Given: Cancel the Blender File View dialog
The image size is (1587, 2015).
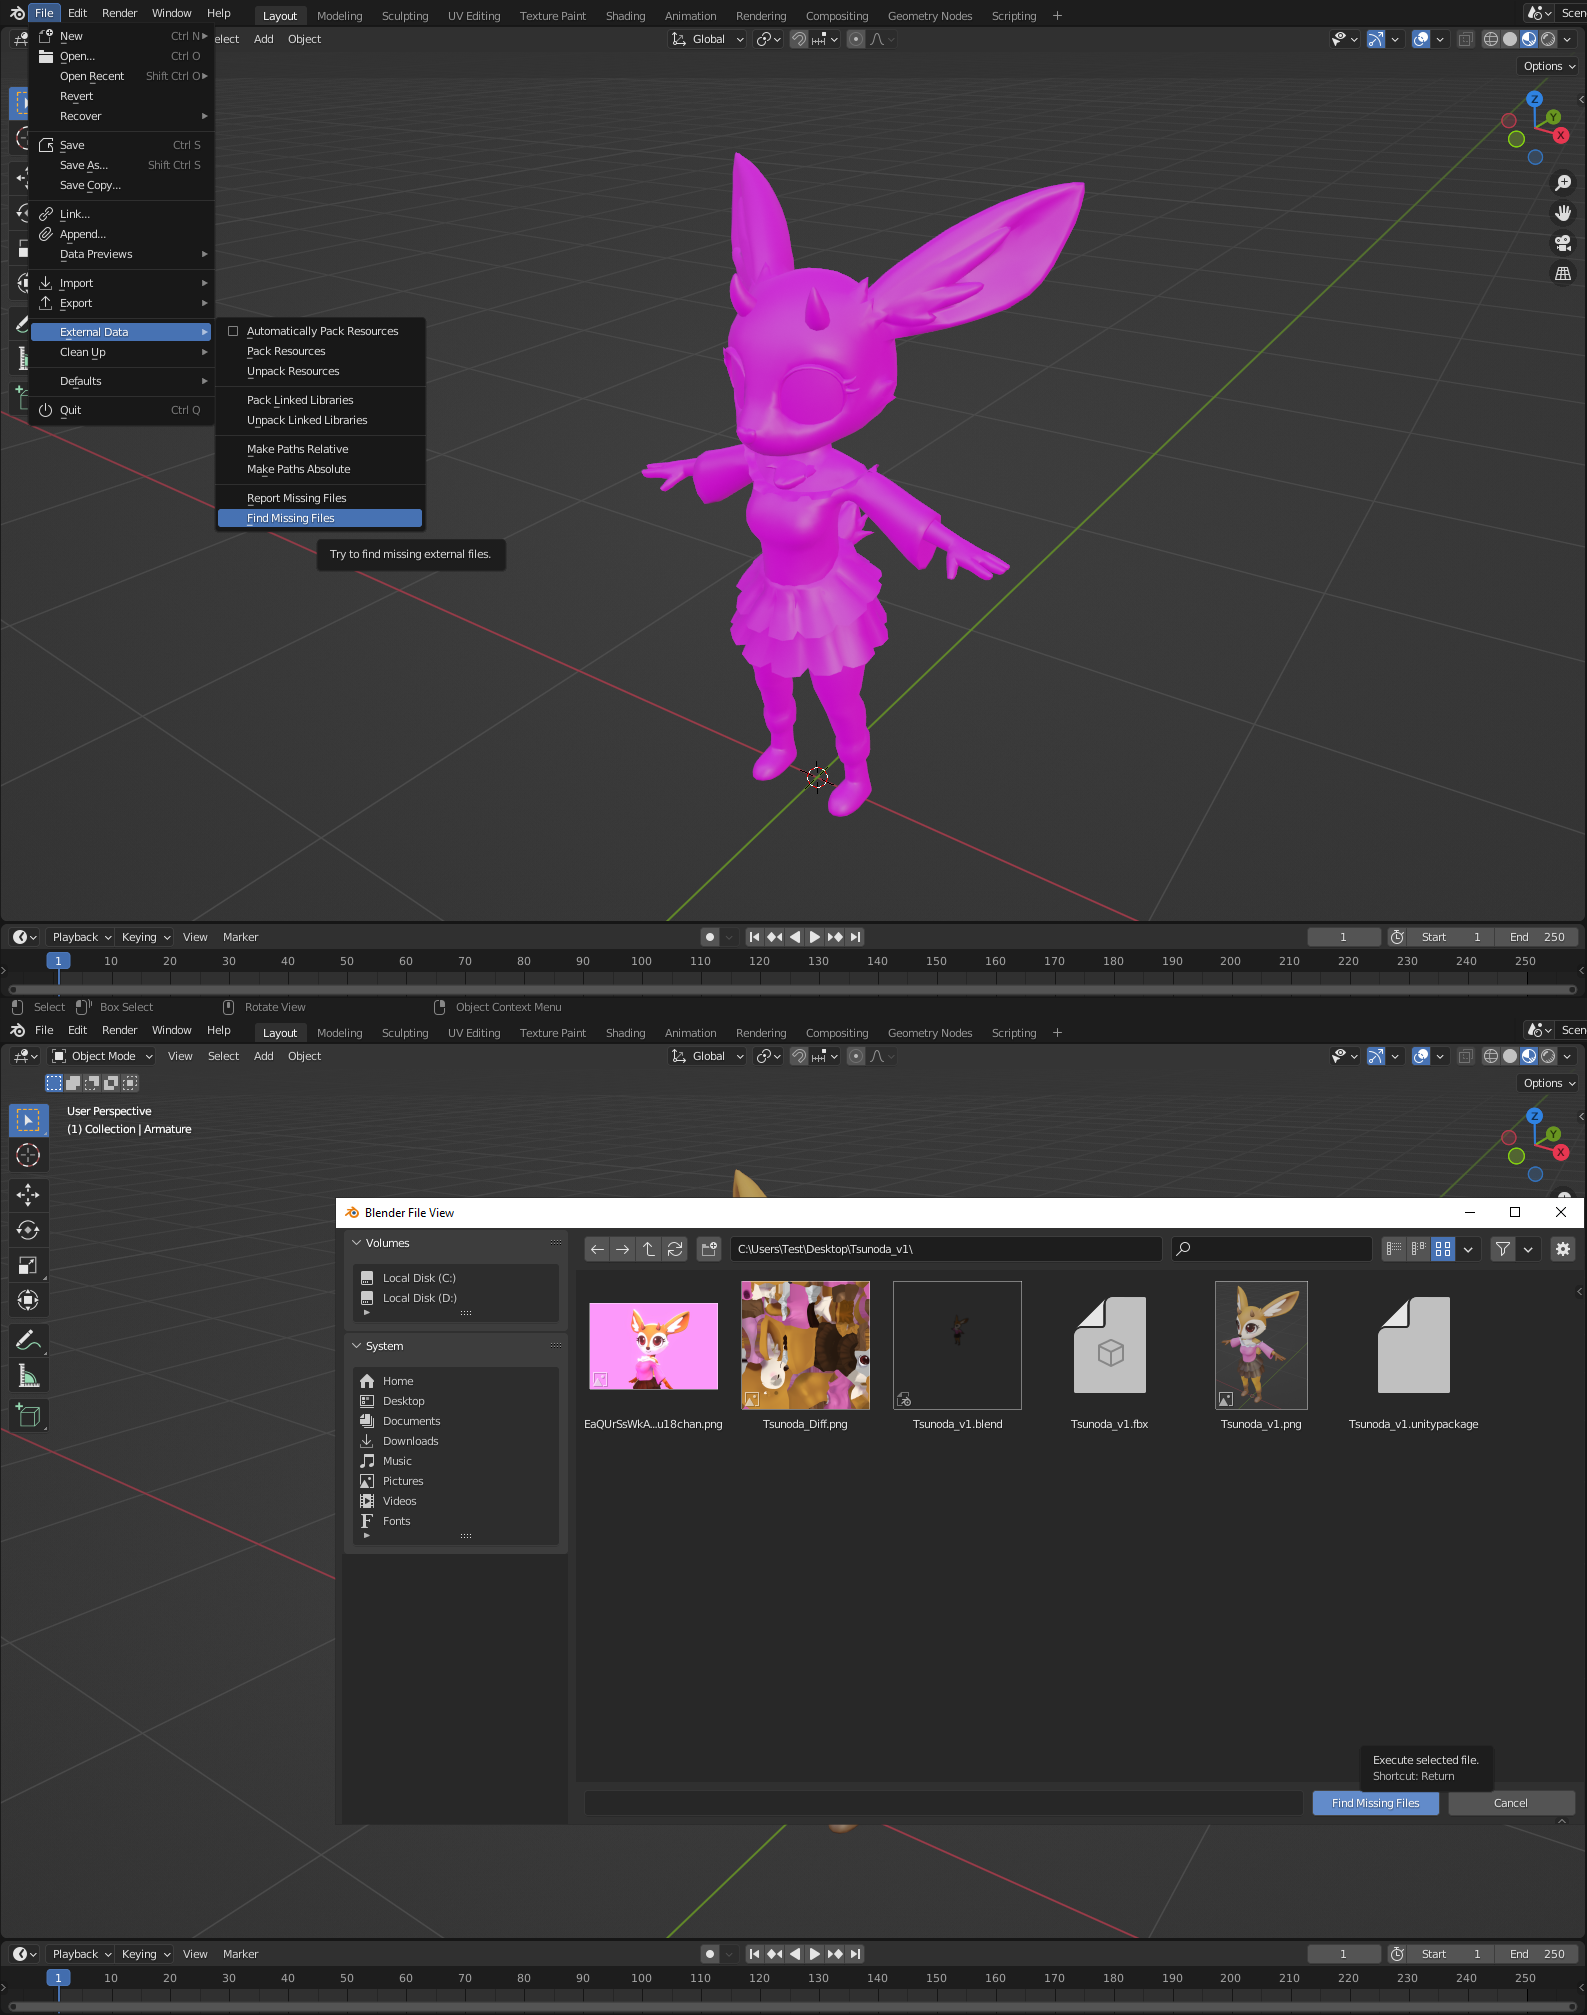Looking at the screenshot, I should 1511,1803.
